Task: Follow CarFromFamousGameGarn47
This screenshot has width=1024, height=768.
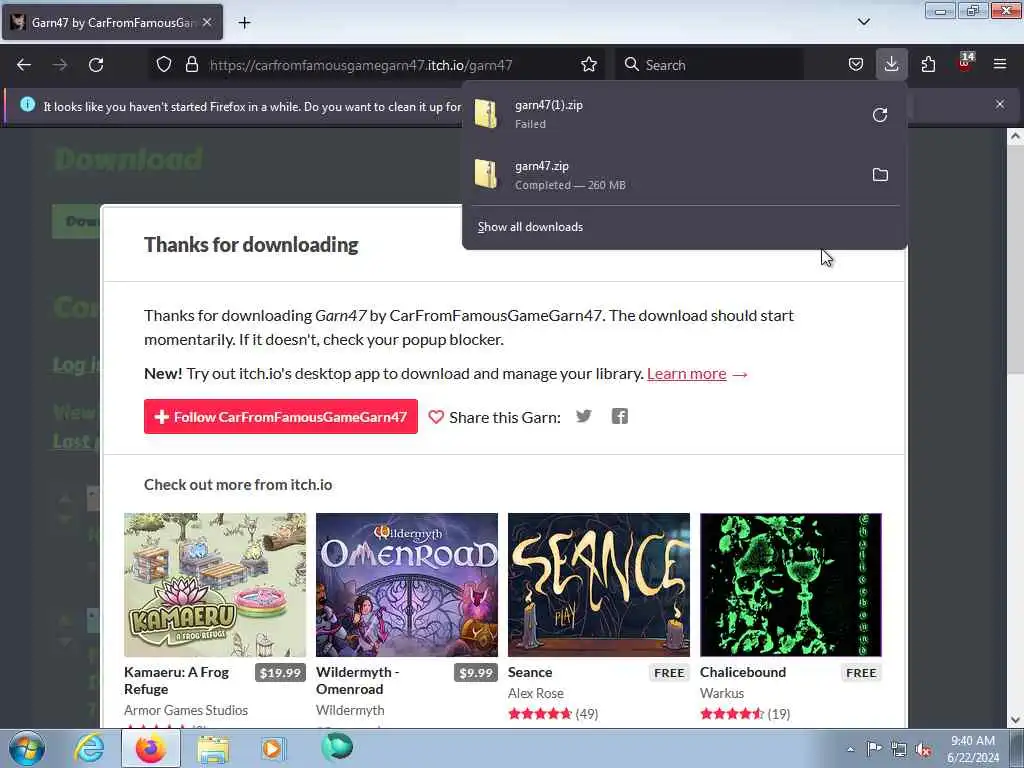Action: point(281,417)
